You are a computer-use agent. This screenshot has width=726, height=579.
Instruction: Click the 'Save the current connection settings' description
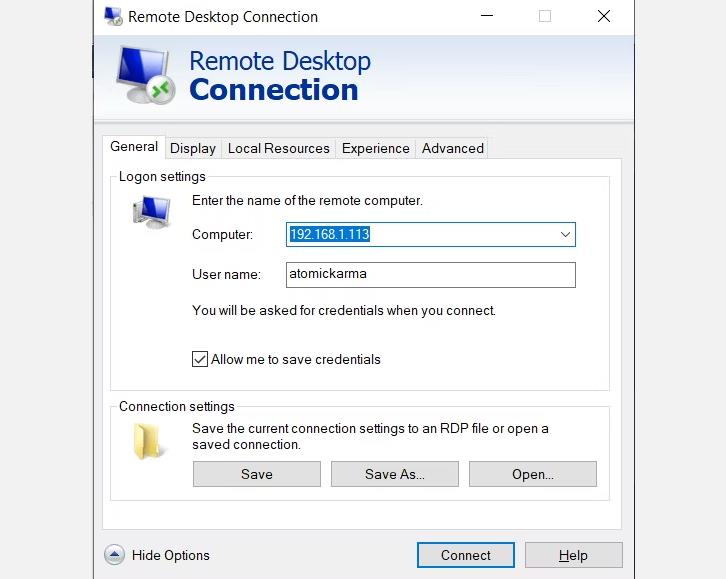pos(370,436)
